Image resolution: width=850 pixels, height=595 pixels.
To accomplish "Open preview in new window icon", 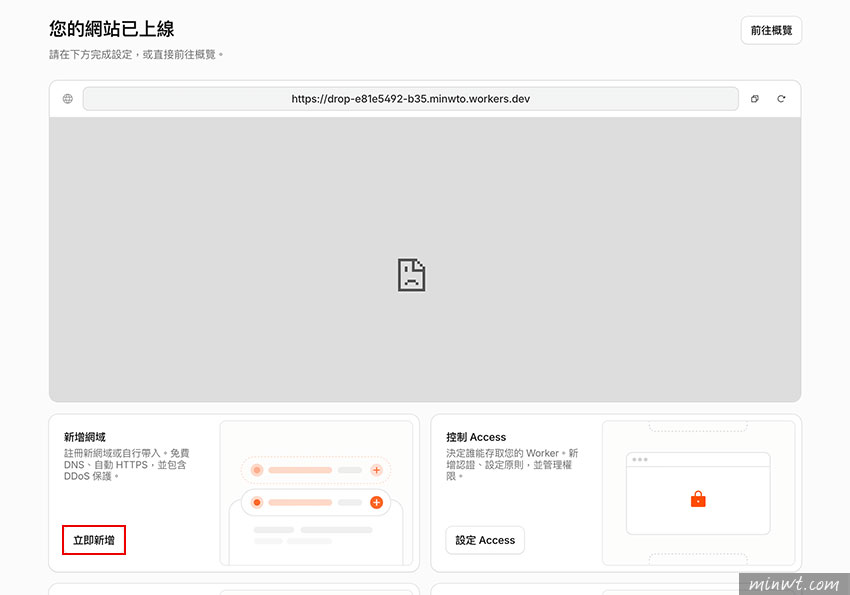I will 755,99.
